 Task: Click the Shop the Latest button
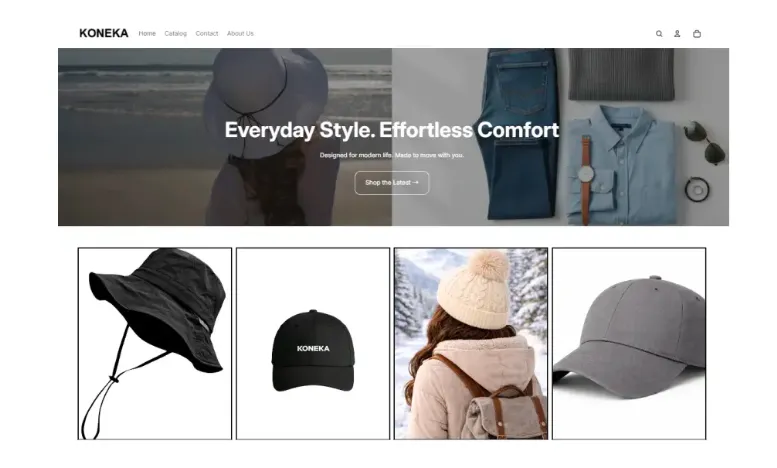[391, 183]
